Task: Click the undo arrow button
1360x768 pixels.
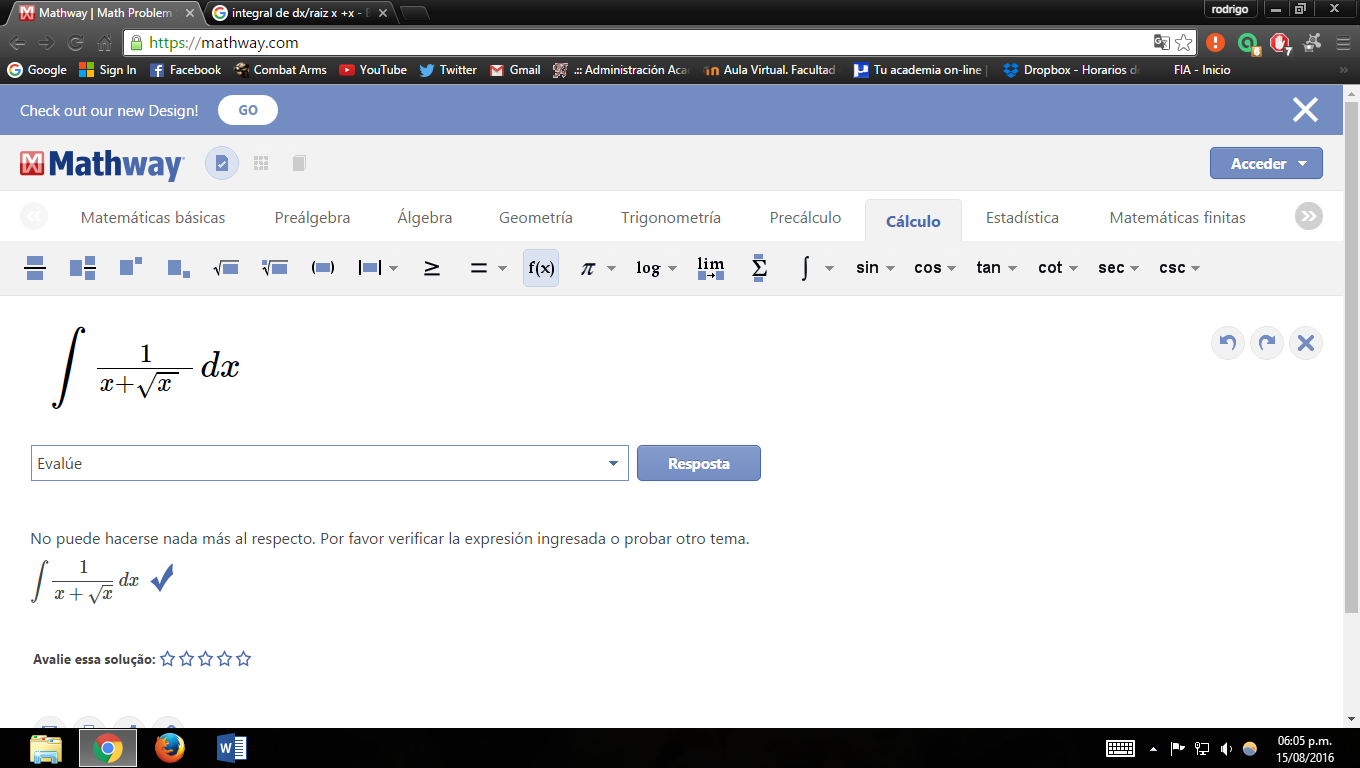Action: tap(1228, 343)
